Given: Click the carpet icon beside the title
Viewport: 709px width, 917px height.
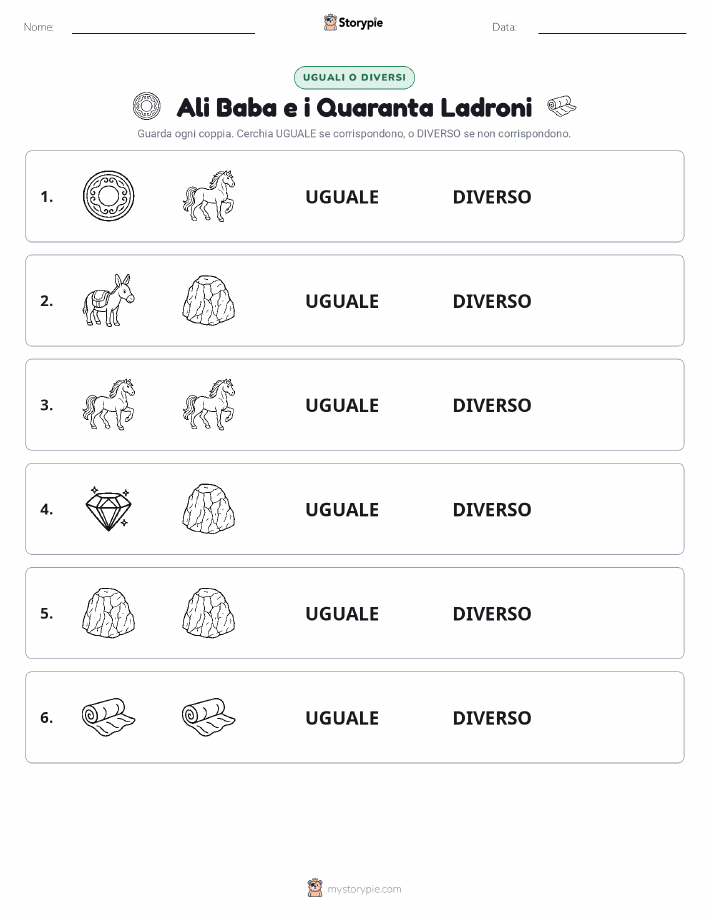Looking at the screenshot, I should 561,106.
